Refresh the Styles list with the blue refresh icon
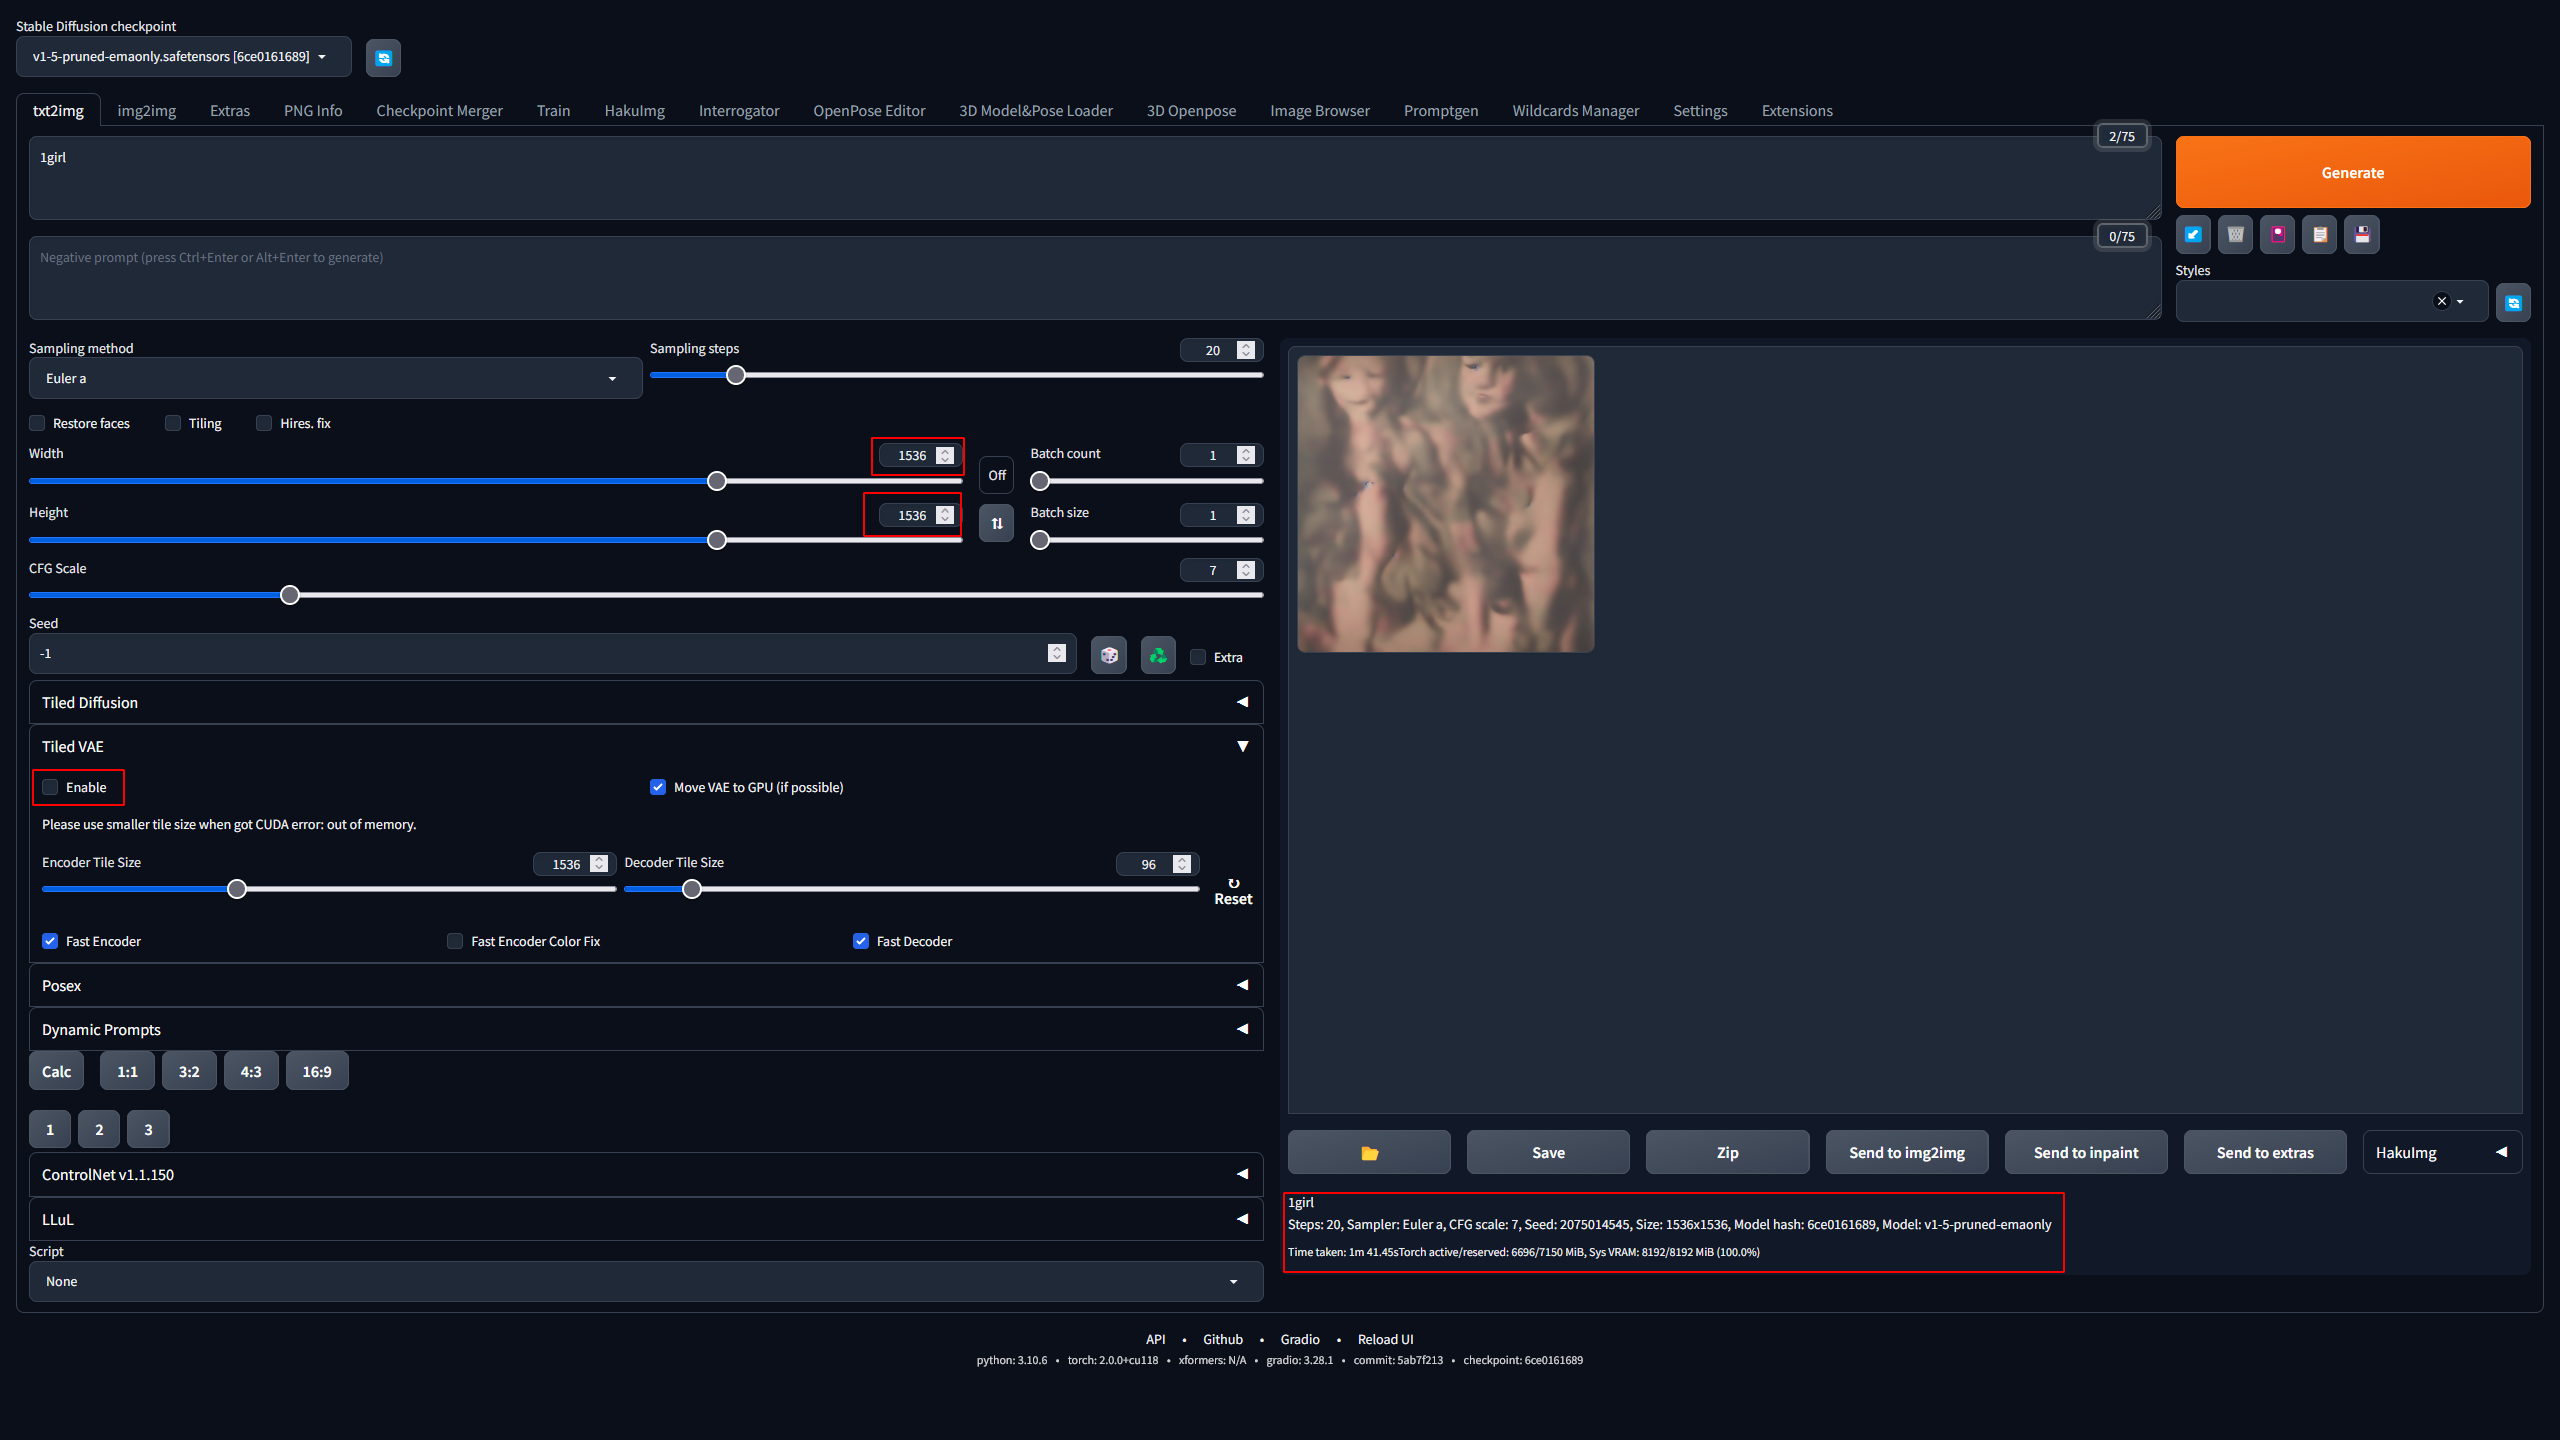Viewport: 2560px width, 1440px height. click(x=2513, y=301)
